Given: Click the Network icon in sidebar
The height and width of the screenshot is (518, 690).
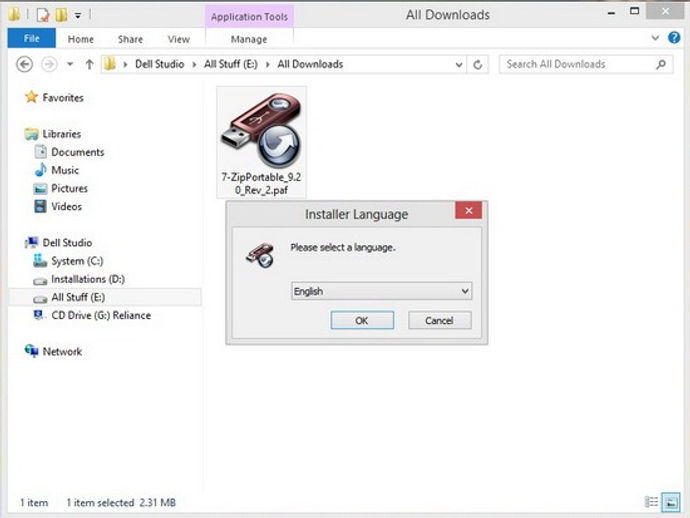Looking at the screenshot, I should click(x=31, y=351).
